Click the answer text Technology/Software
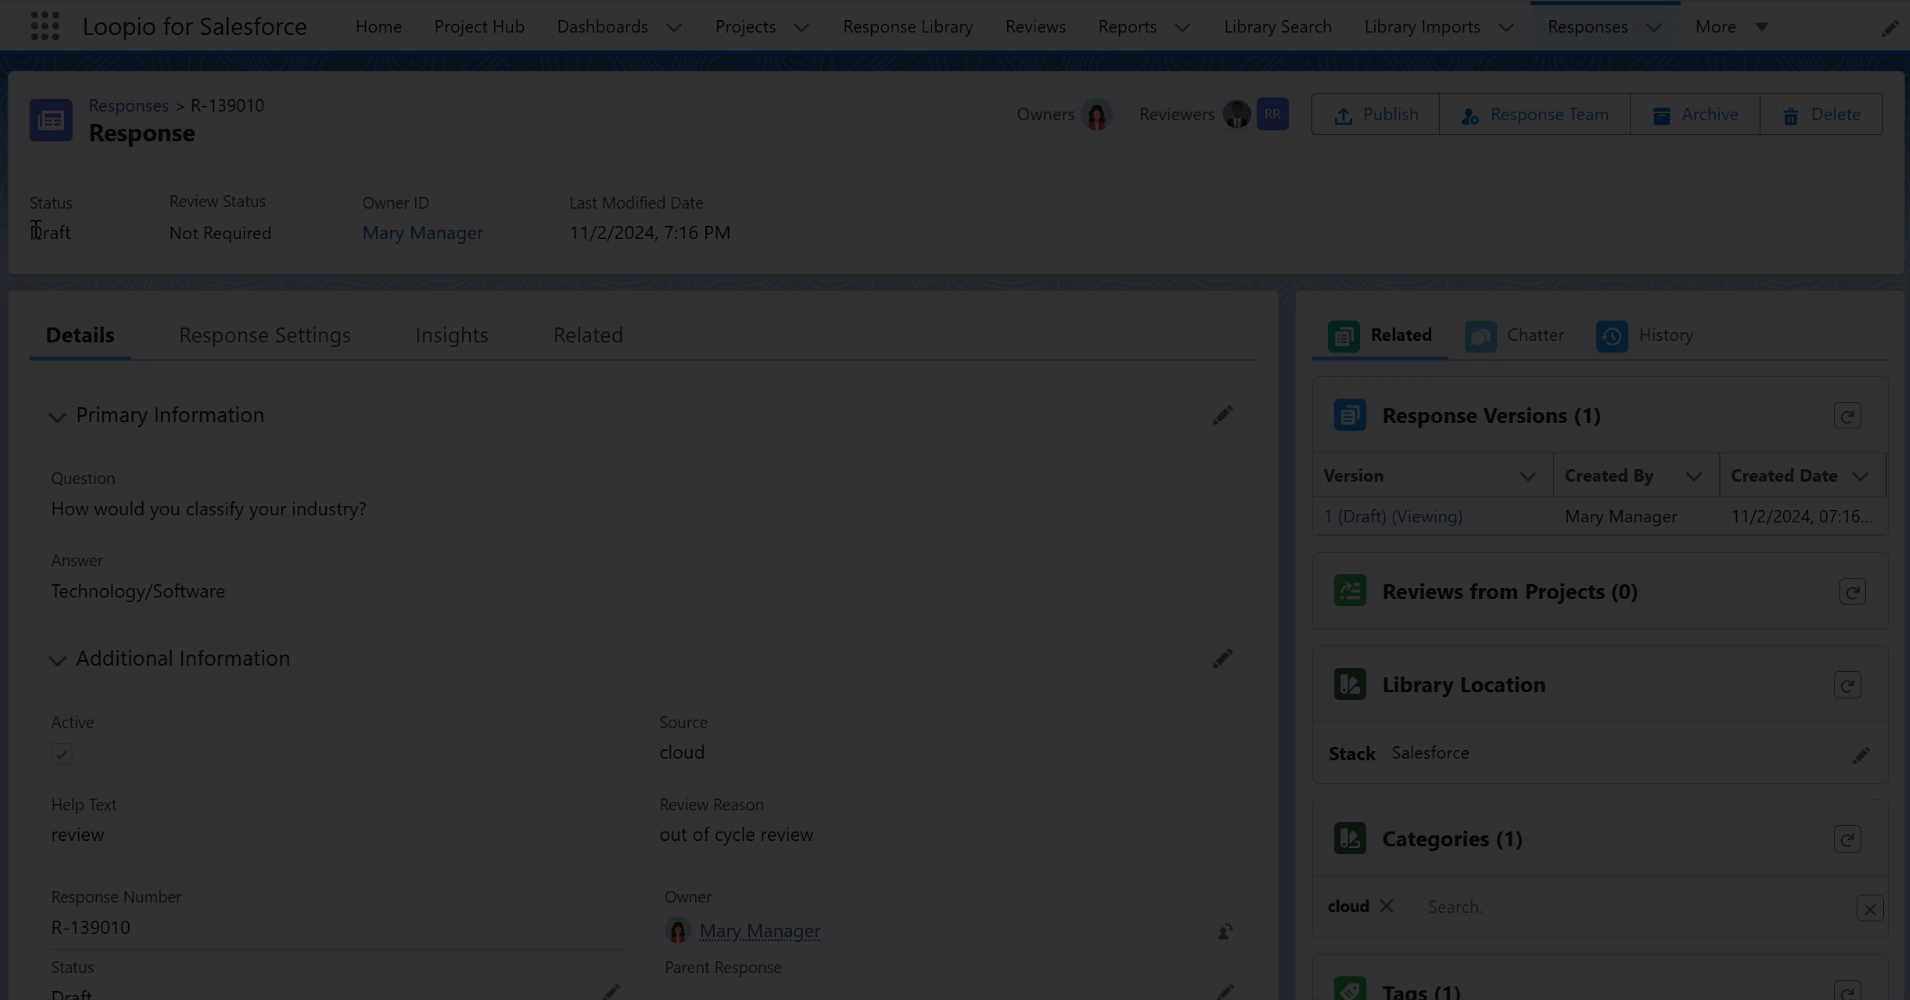This screenshot has height=1000, width=1910. click(138, 591)
